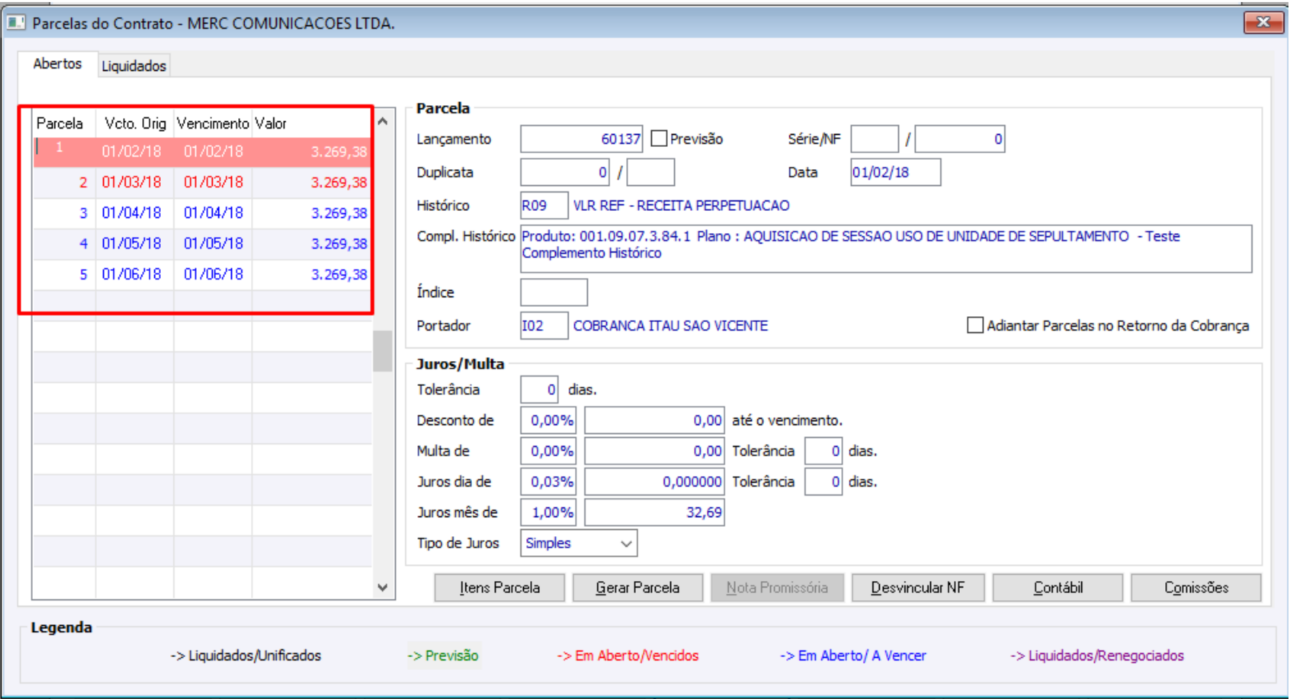Click the Portador code field I02

[x=544, y=325]
